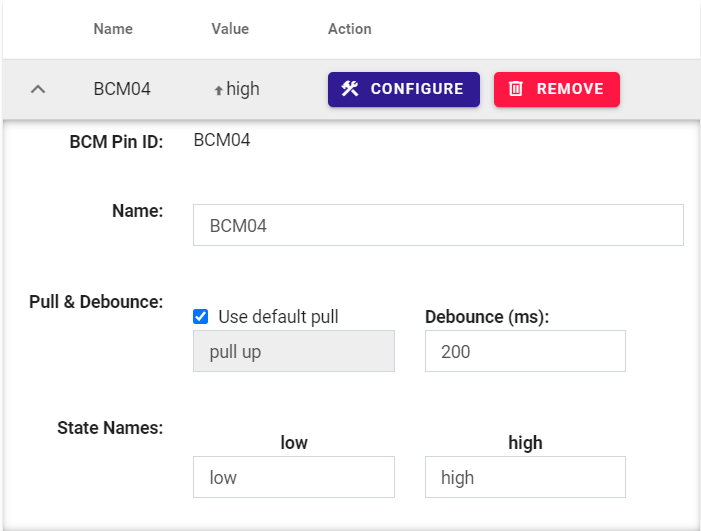Click the Pull & Debounce label
The width and height of the screenshot is (701, 531).
pos(96,302)
